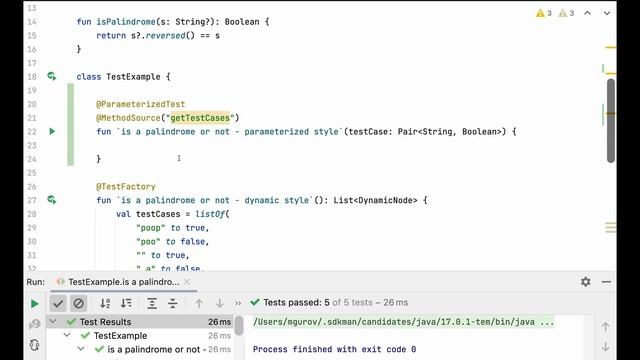Collapse the Test Results tree node
The image size is (640, 360).
53,322
